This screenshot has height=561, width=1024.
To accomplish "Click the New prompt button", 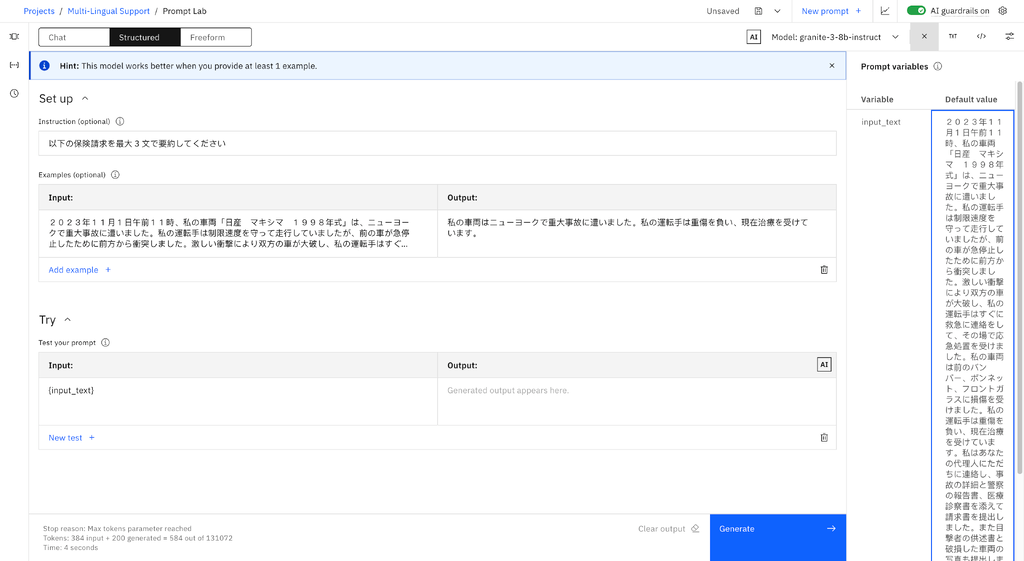I will pyautogui.click(x=831, y=11).
